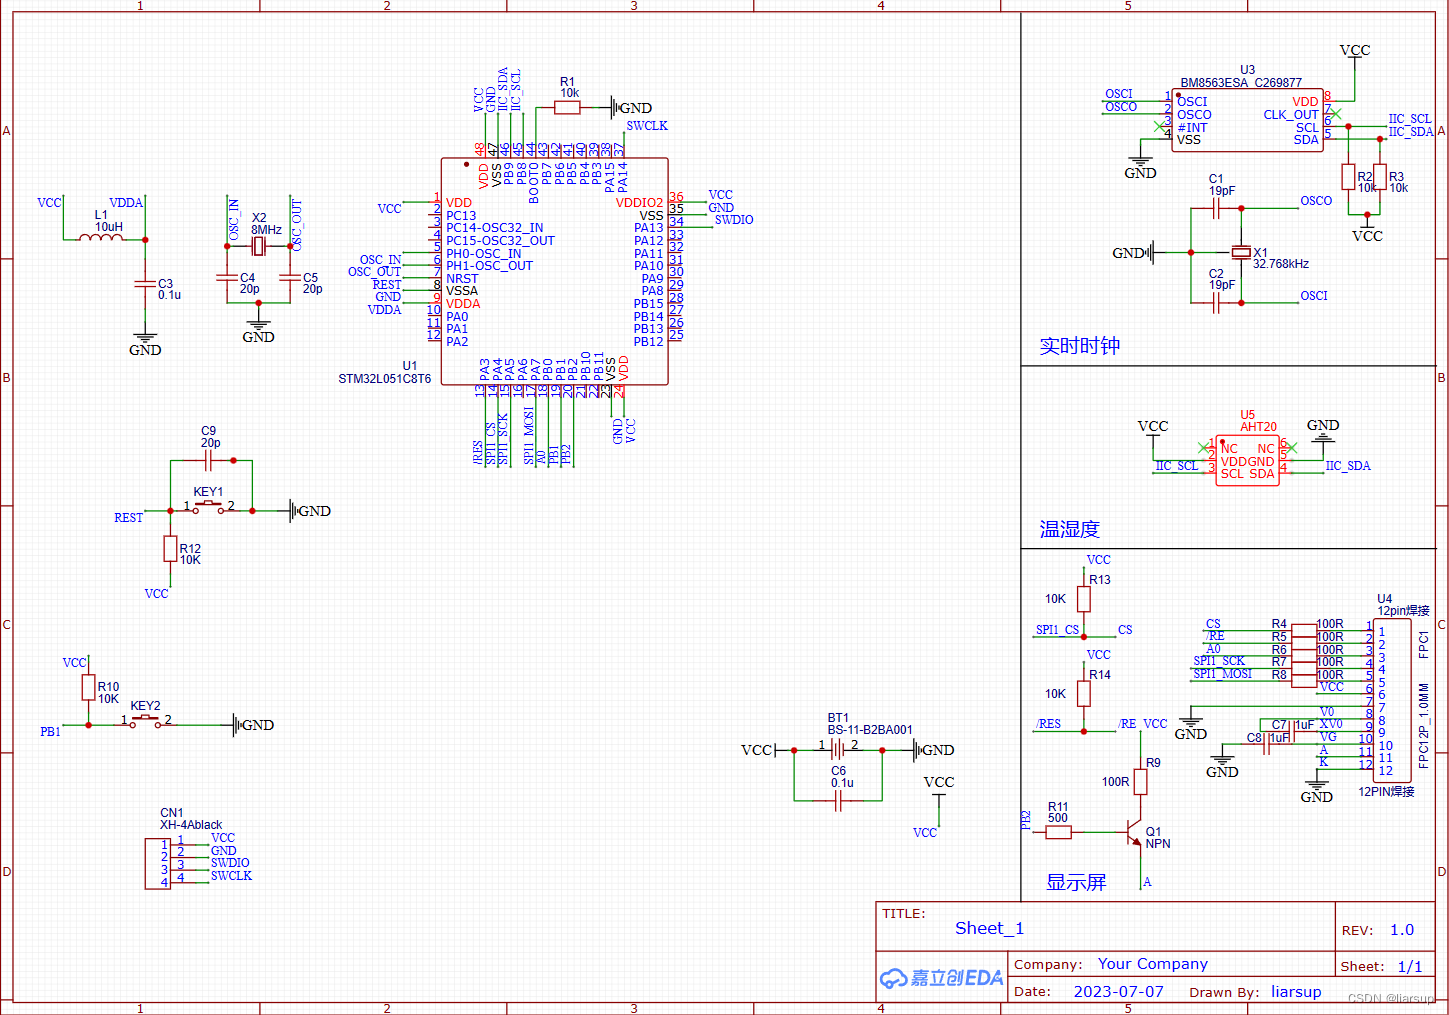Screen dimensions: 1449x1015
Task: Click the PC14-OSC32_IN pin label on U1
Action: coord(494,228)
